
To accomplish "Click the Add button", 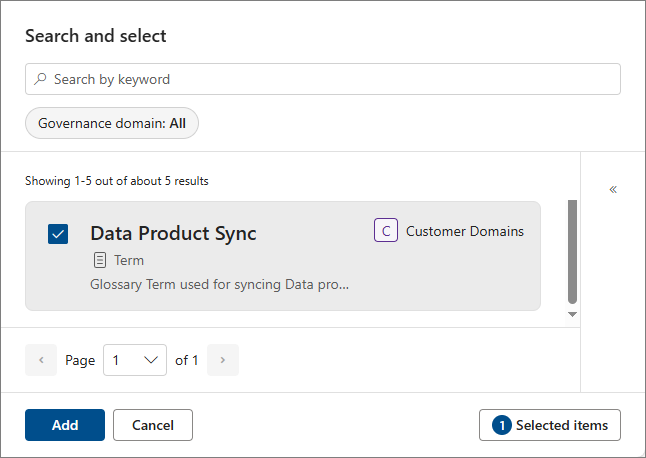I will click(65, 425).
